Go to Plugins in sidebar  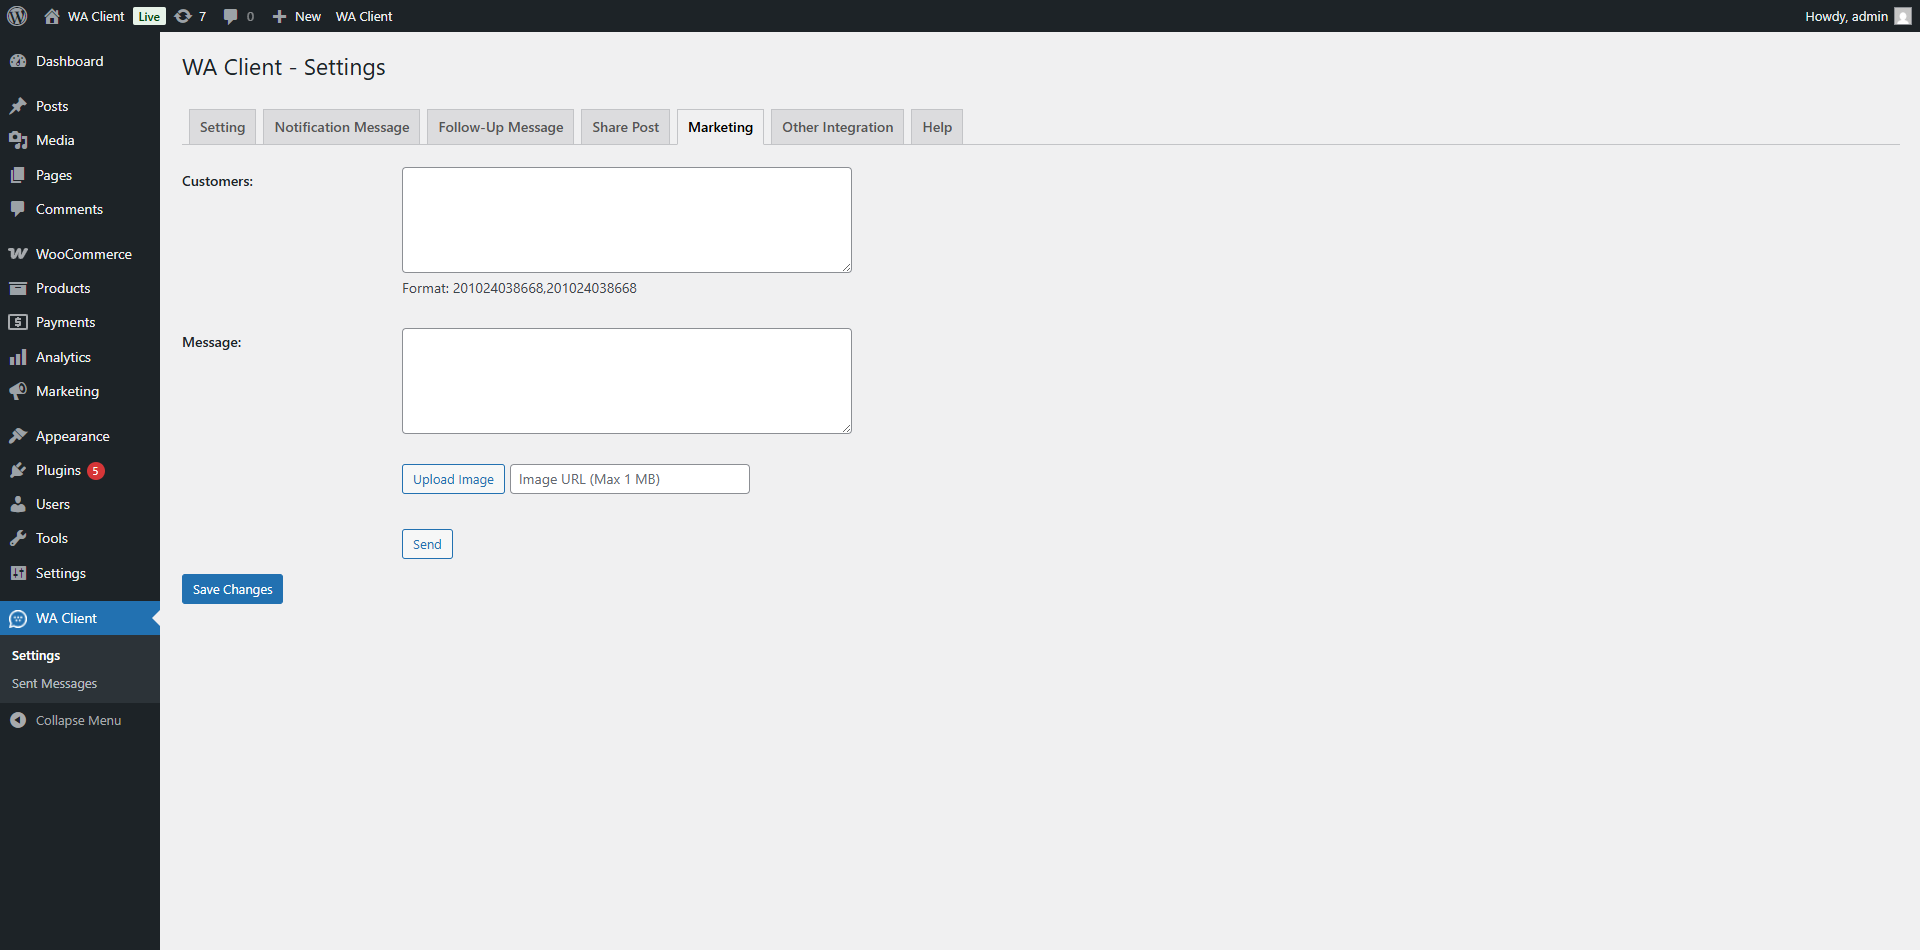point(58,470)
